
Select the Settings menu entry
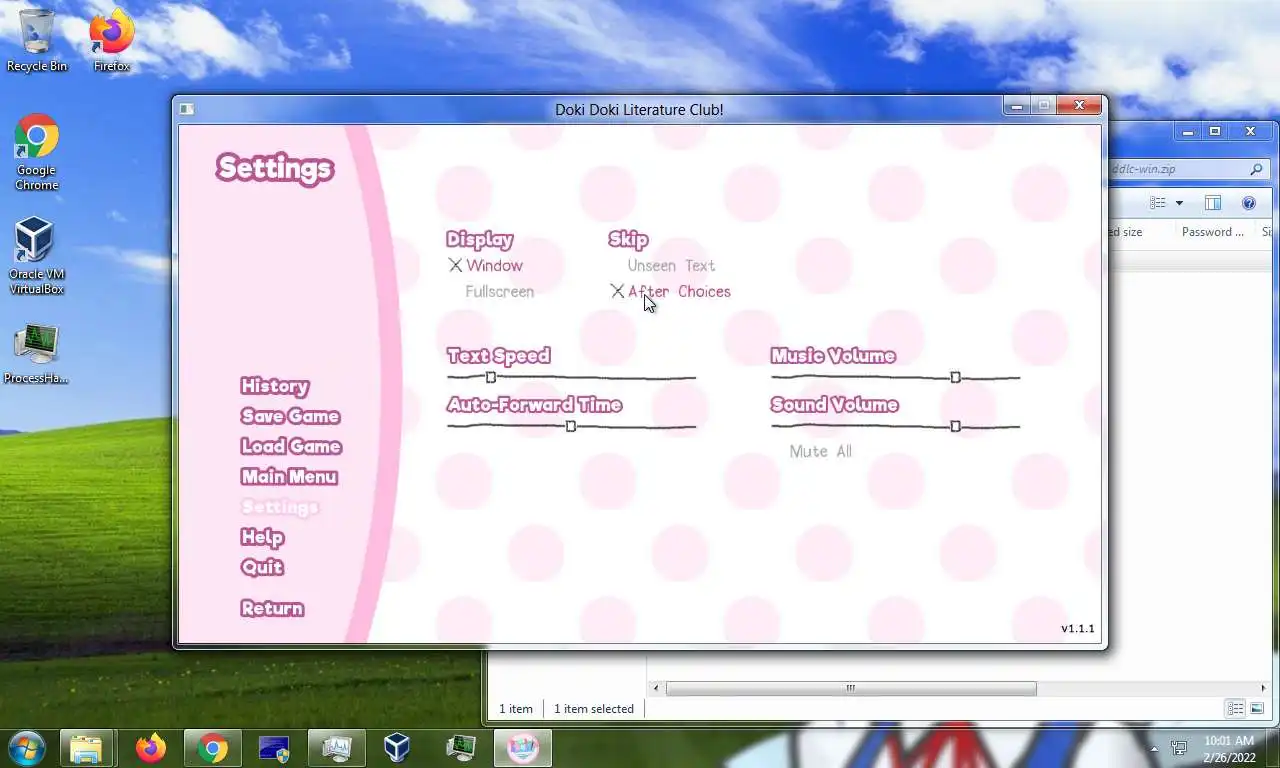pos(280,507)
